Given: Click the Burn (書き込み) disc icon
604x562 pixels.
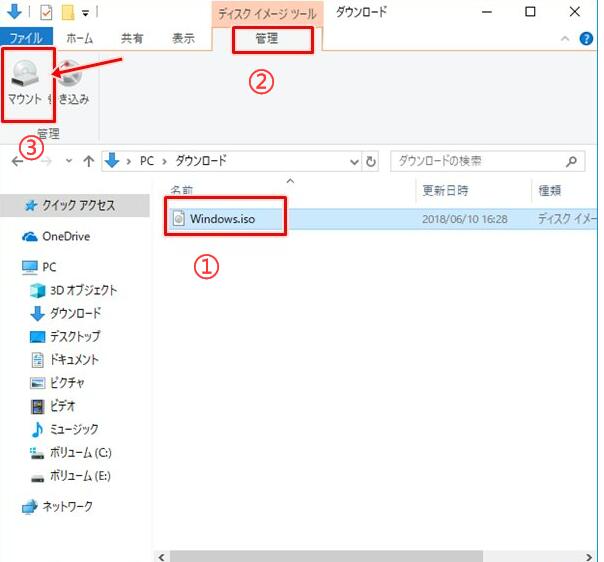Looking at the screenshot, I should pyautogui.click(x=70, y=72).
